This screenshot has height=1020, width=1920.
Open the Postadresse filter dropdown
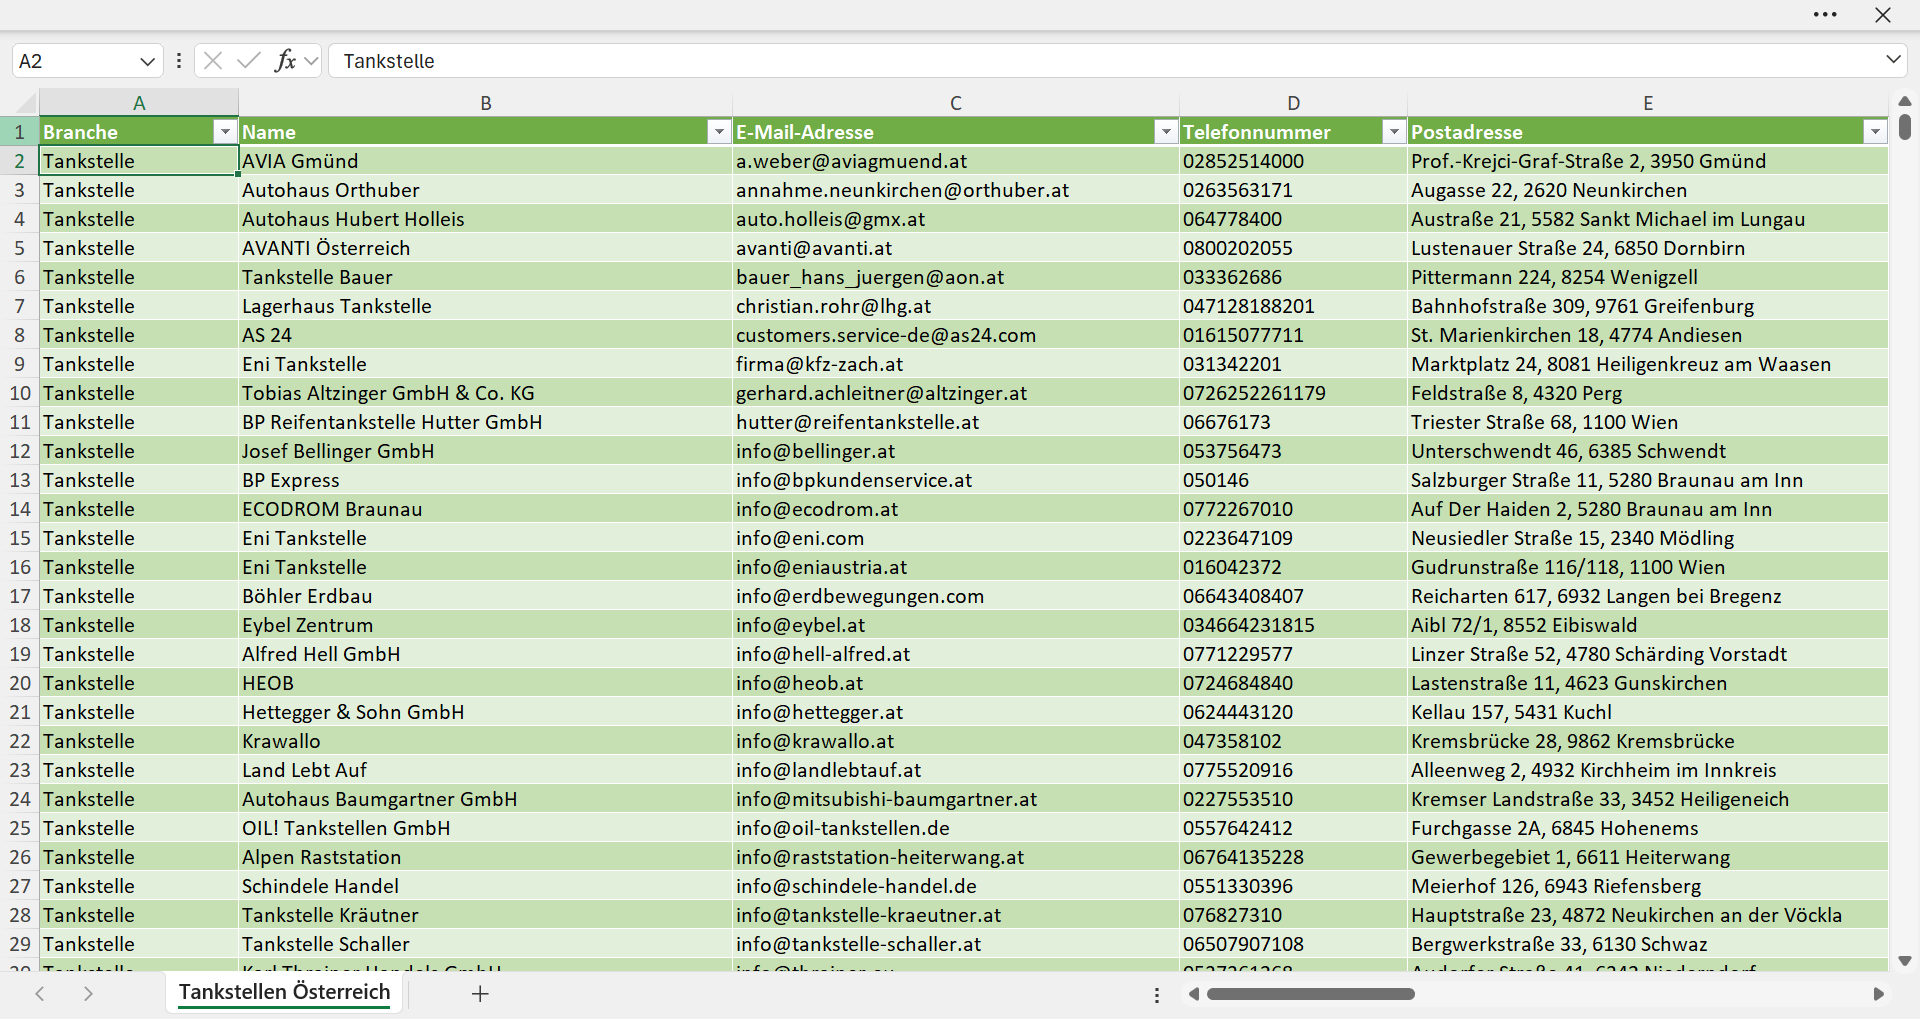pos(1875,132)
